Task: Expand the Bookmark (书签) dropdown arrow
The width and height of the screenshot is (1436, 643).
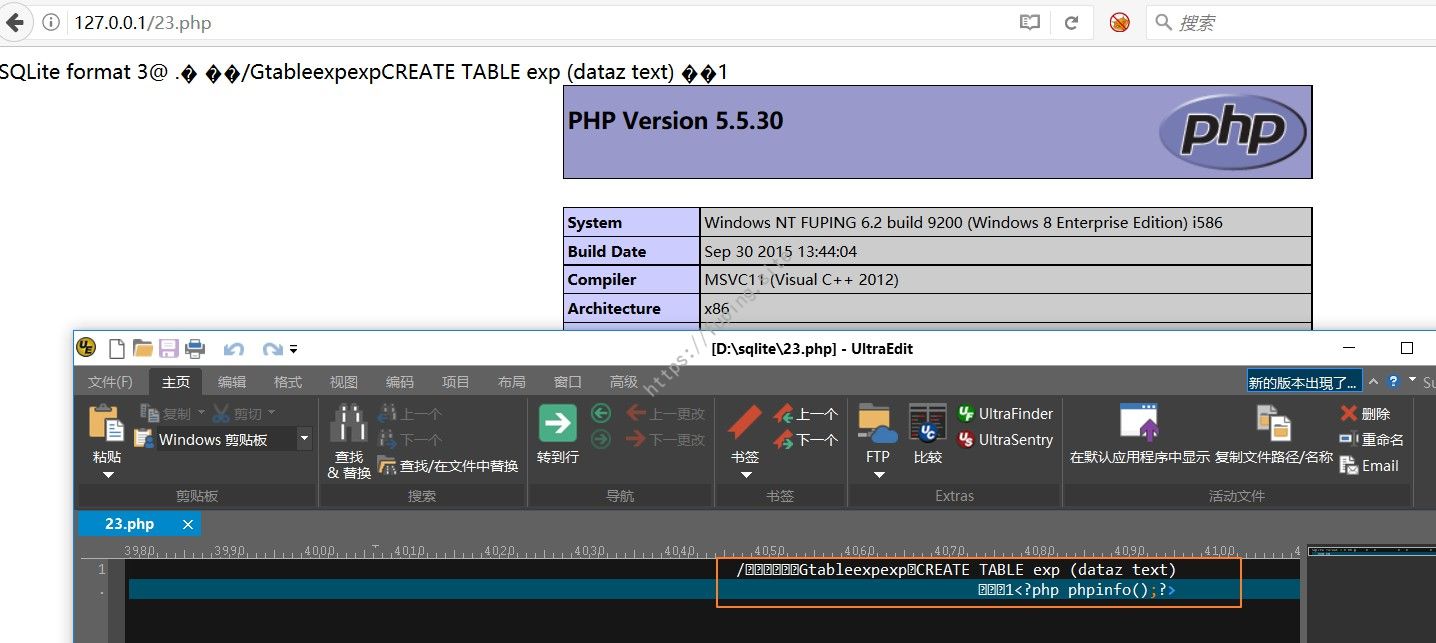Action: point(745,475)
